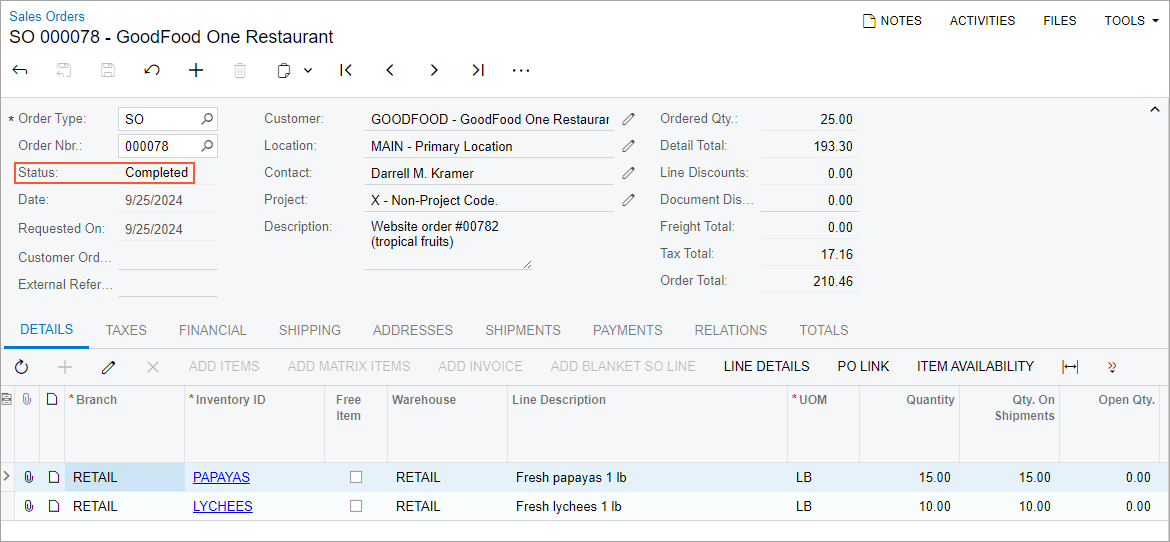Navigate to the next record
Viewport: 1170px width, 542px height.
coord(434,70)
